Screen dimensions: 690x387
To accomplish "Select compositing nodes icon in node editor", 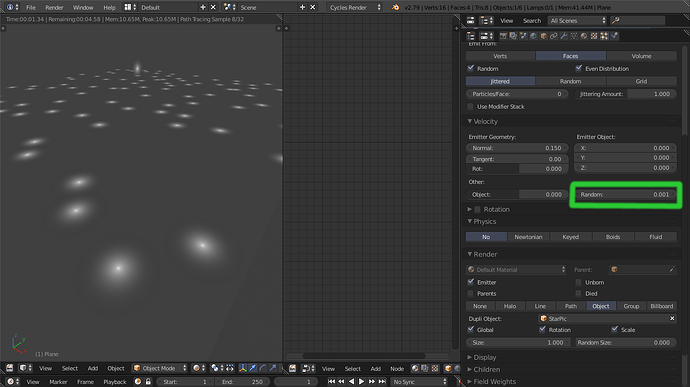I will click(x=425, y=368).
